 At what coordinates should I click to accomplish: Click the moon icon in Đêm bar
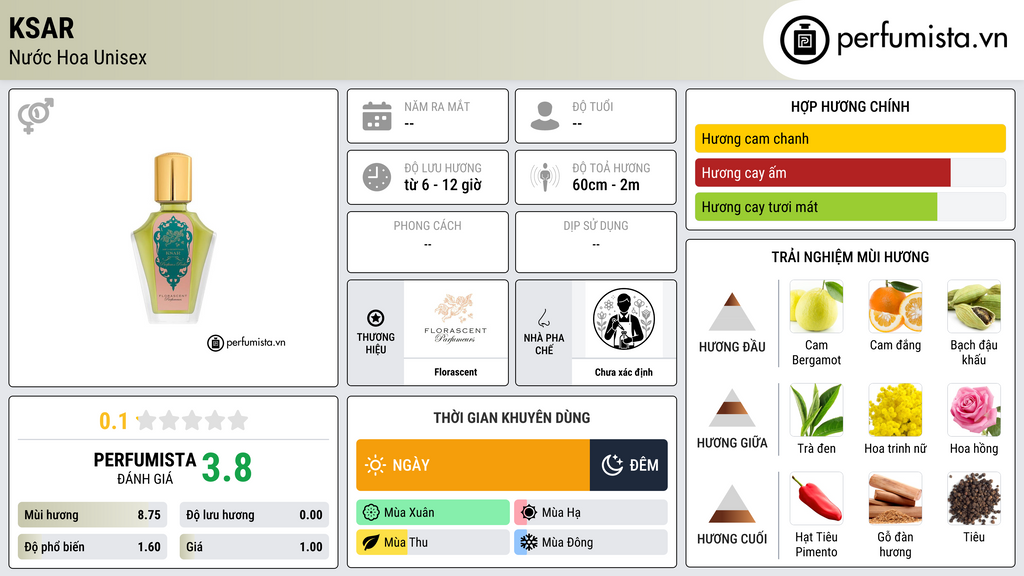click(x=612, y=465)
